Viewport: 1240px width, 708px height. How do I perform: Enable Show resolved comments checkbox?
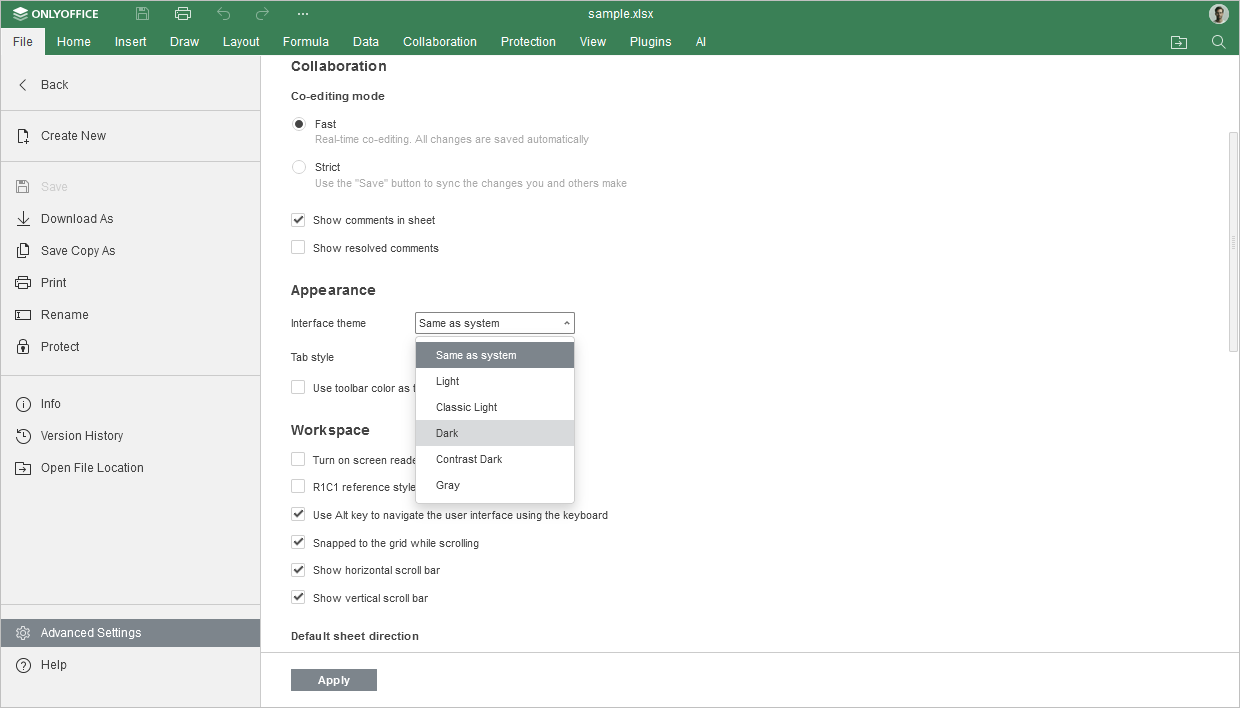[x=298, y=248]
